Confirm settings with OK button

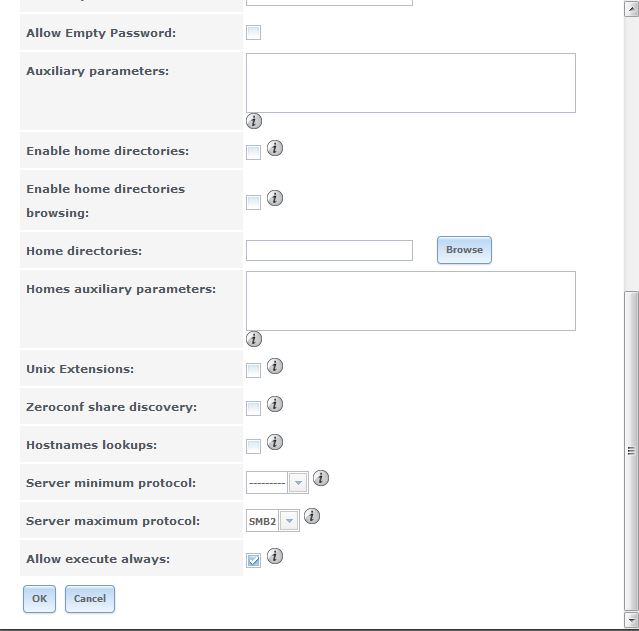point(40,599)
